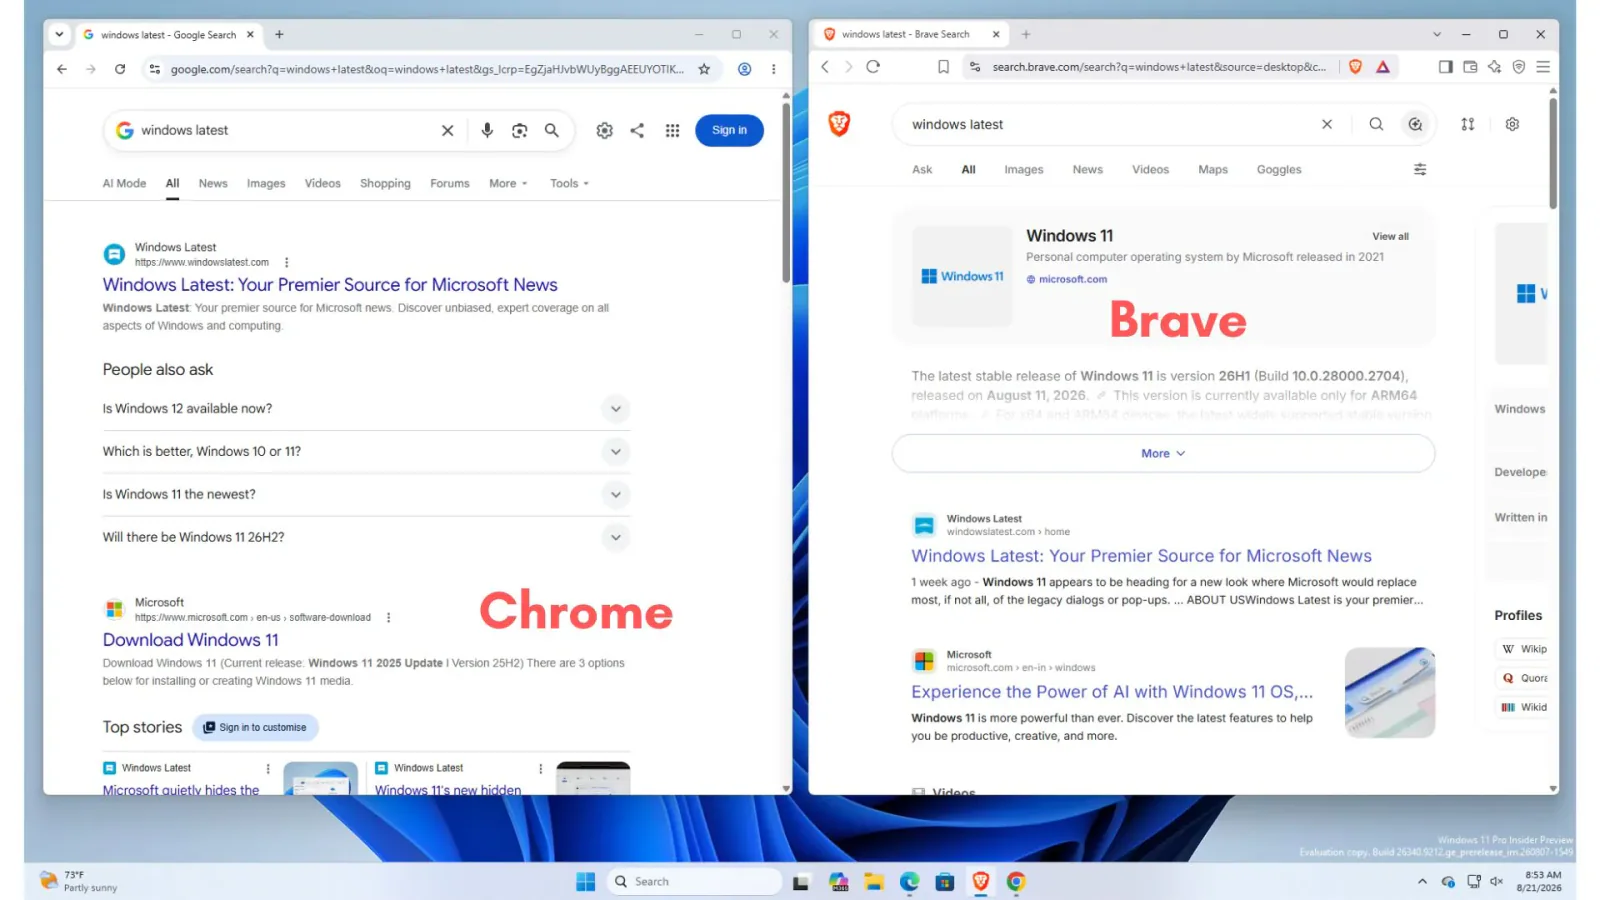
Task: Open Microsoft Store from taskbar
Action: point(945,881)
